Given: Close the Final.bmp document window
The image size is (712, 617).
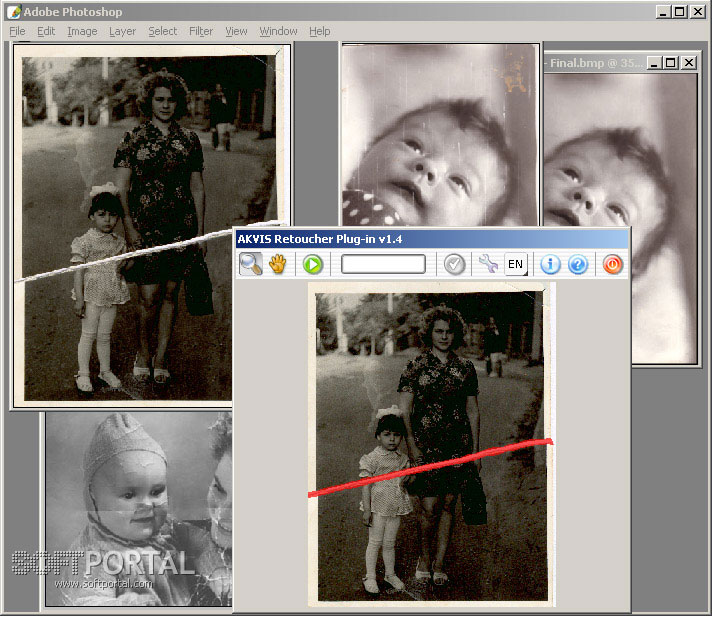Looking at the screenshot, I should click(x=689, y=63).
